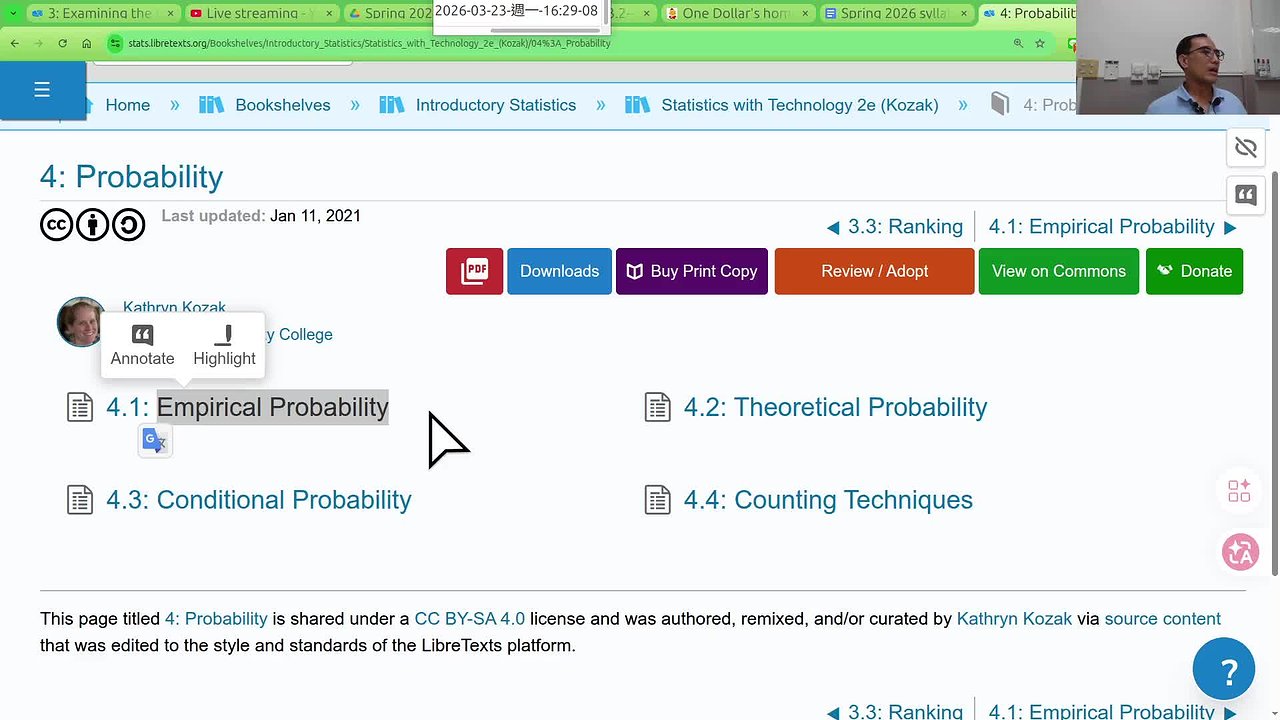Click page icon beside 4.3 Conditional Probability
Viewport: 1280px width, 720px height.
pos(80,500)
